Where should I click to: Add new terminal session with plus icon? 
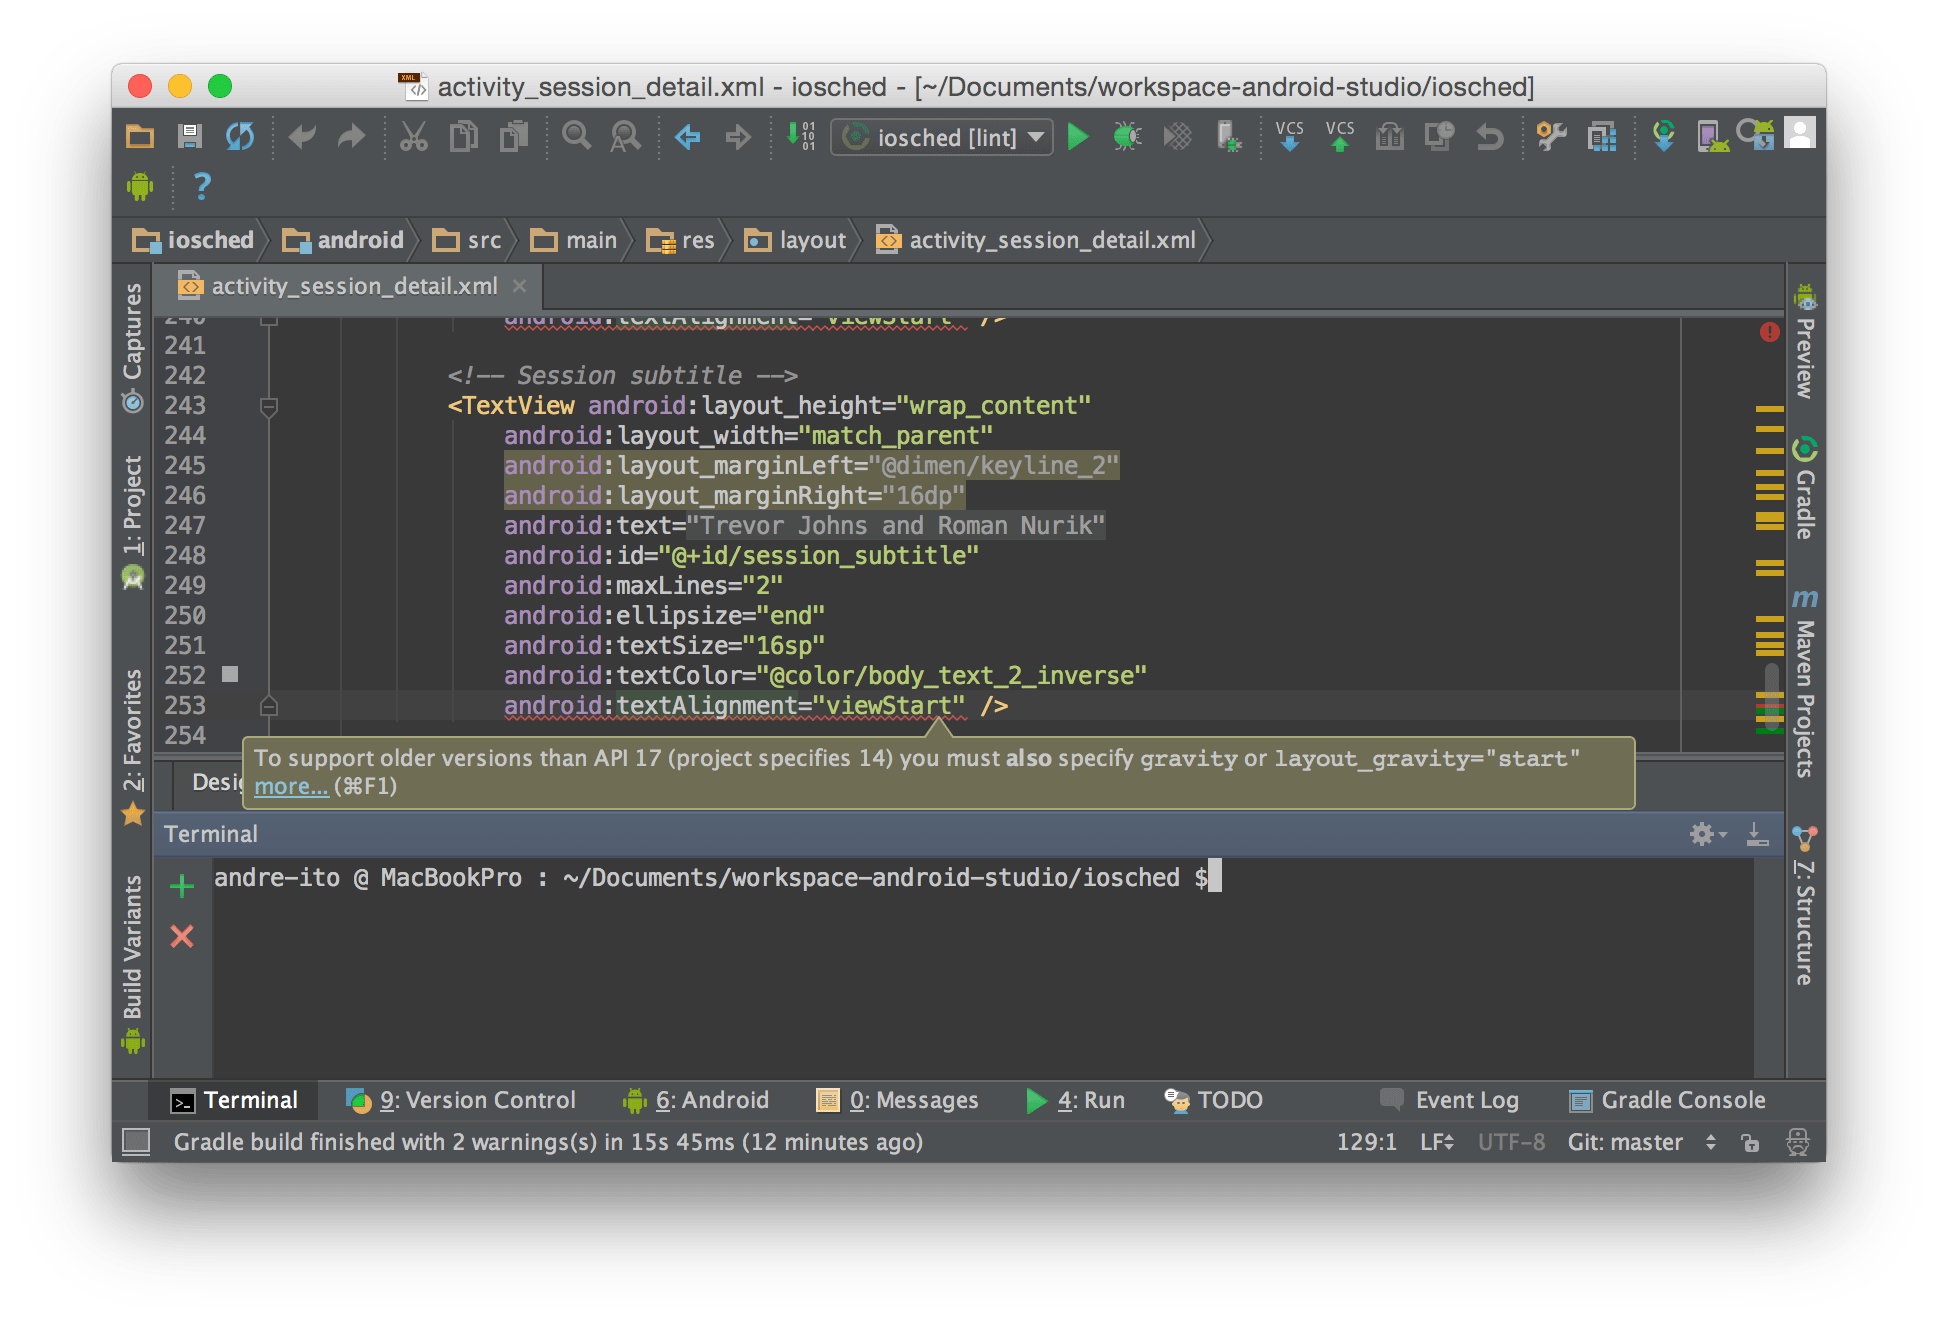pyautogui.click(x=182, y=886)
